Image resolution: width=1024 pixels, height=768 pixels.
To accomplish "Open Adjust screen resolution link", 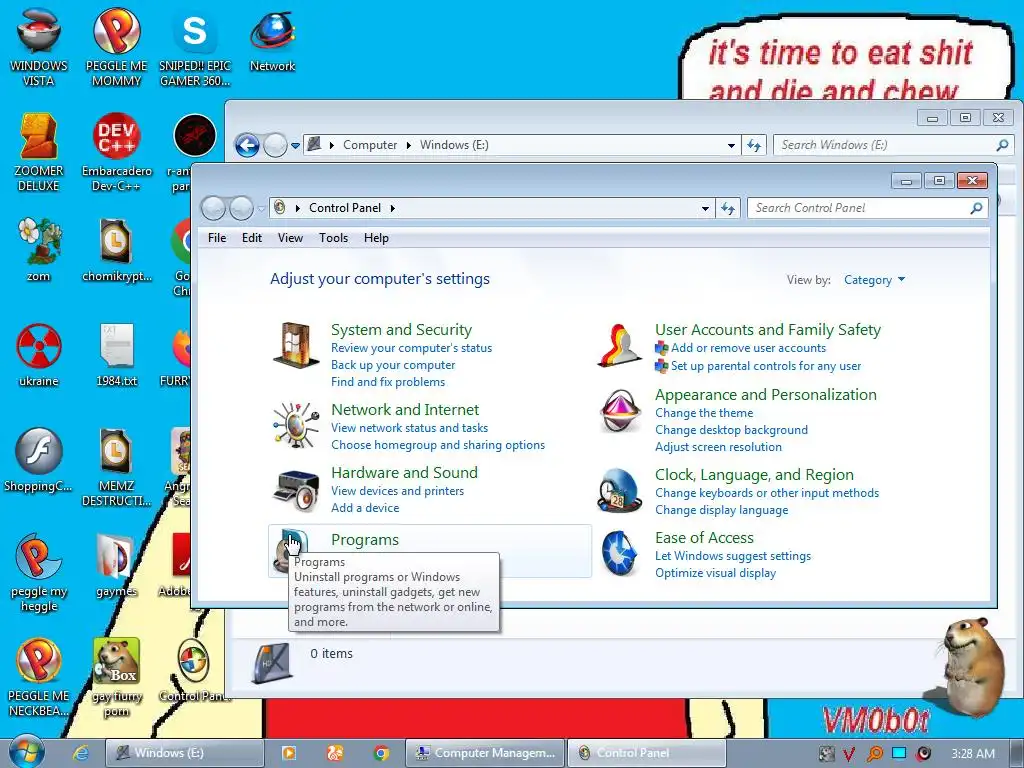I will click(x=718, y=447).
